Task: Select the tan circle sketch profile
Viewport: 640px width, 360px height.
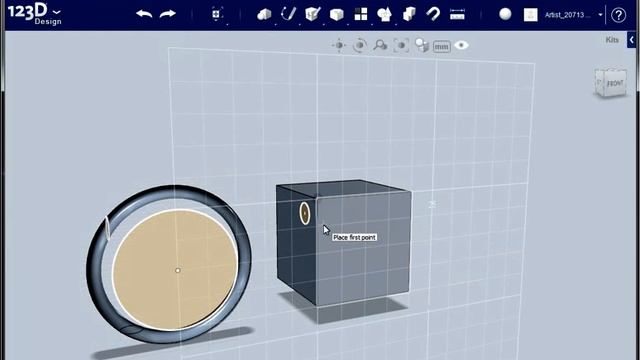Action: 176,269
